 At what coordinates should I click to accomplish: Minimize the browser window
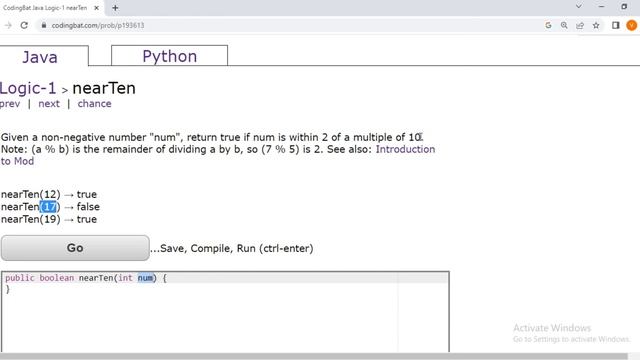click(601, 7)
